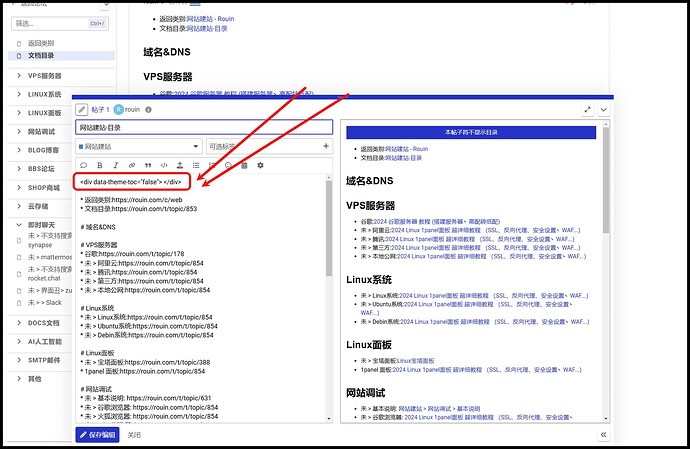This screenshot has width=690, height=449.
Task: Insert a date with the calendar icon
Action: click(x=244, y=165)
